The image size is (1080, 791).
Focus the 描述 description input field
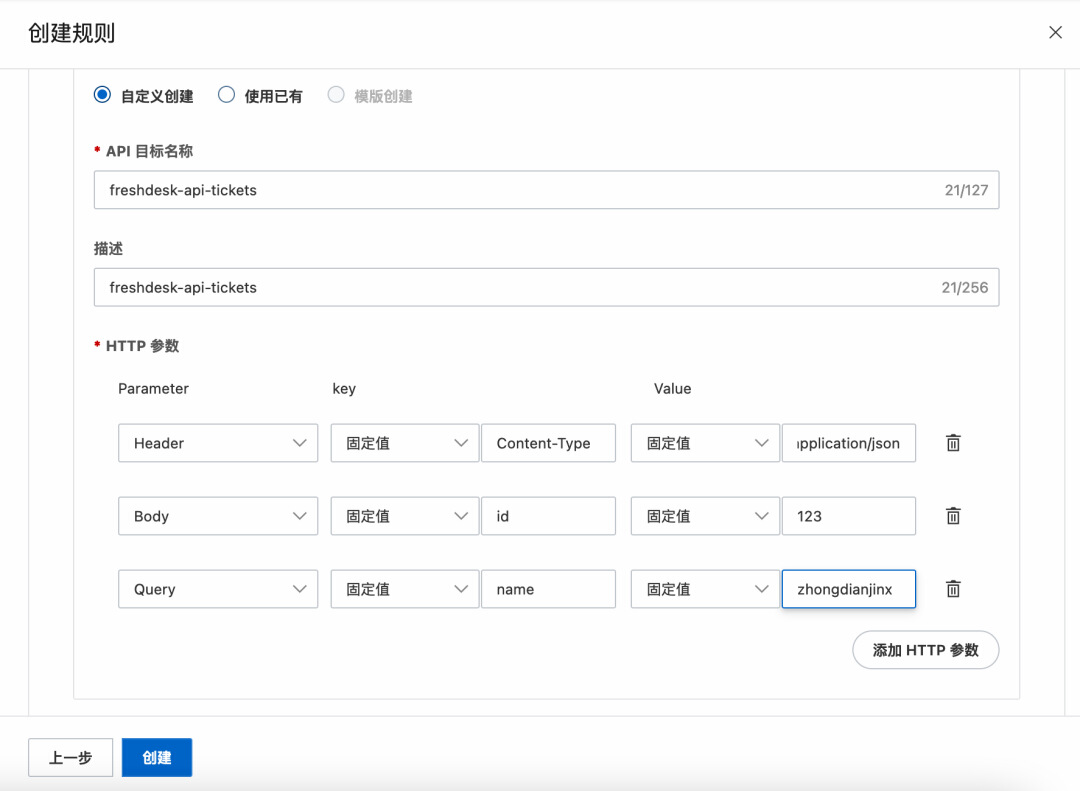pyautogui.click(x=546, y=287)
